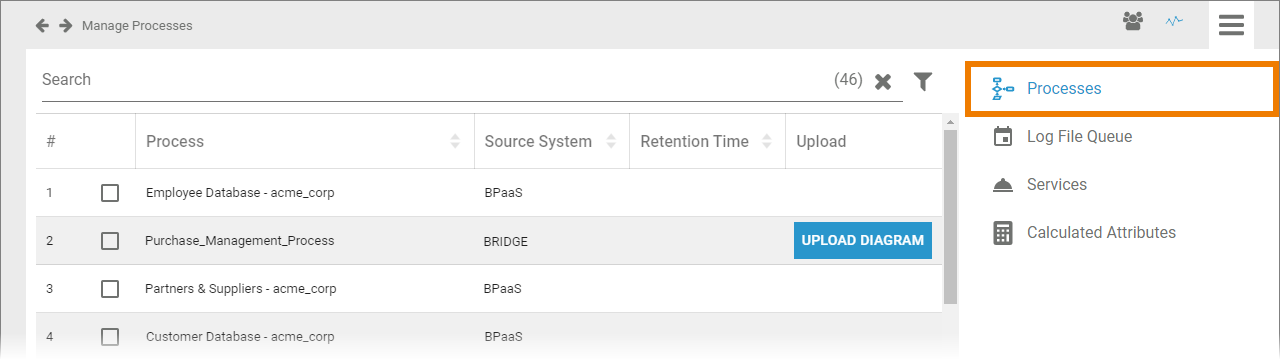
Task: Sort by Process column arrows
Action: (456, 141)
